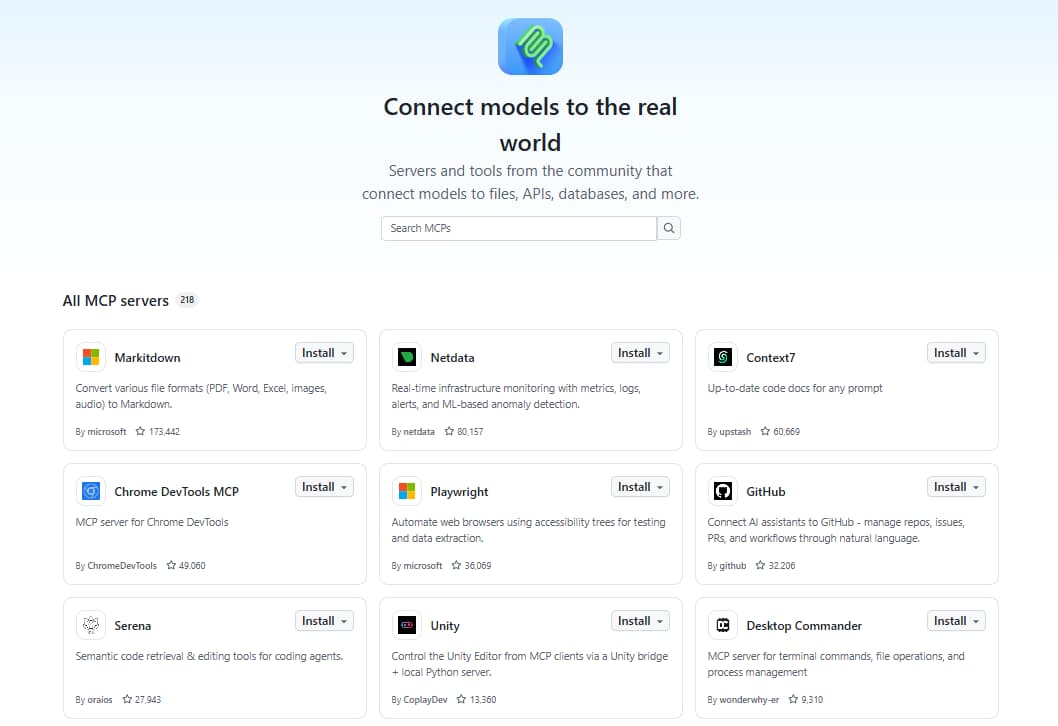
Task: Click star count 60,669
Action: click(x=786, y=432)
